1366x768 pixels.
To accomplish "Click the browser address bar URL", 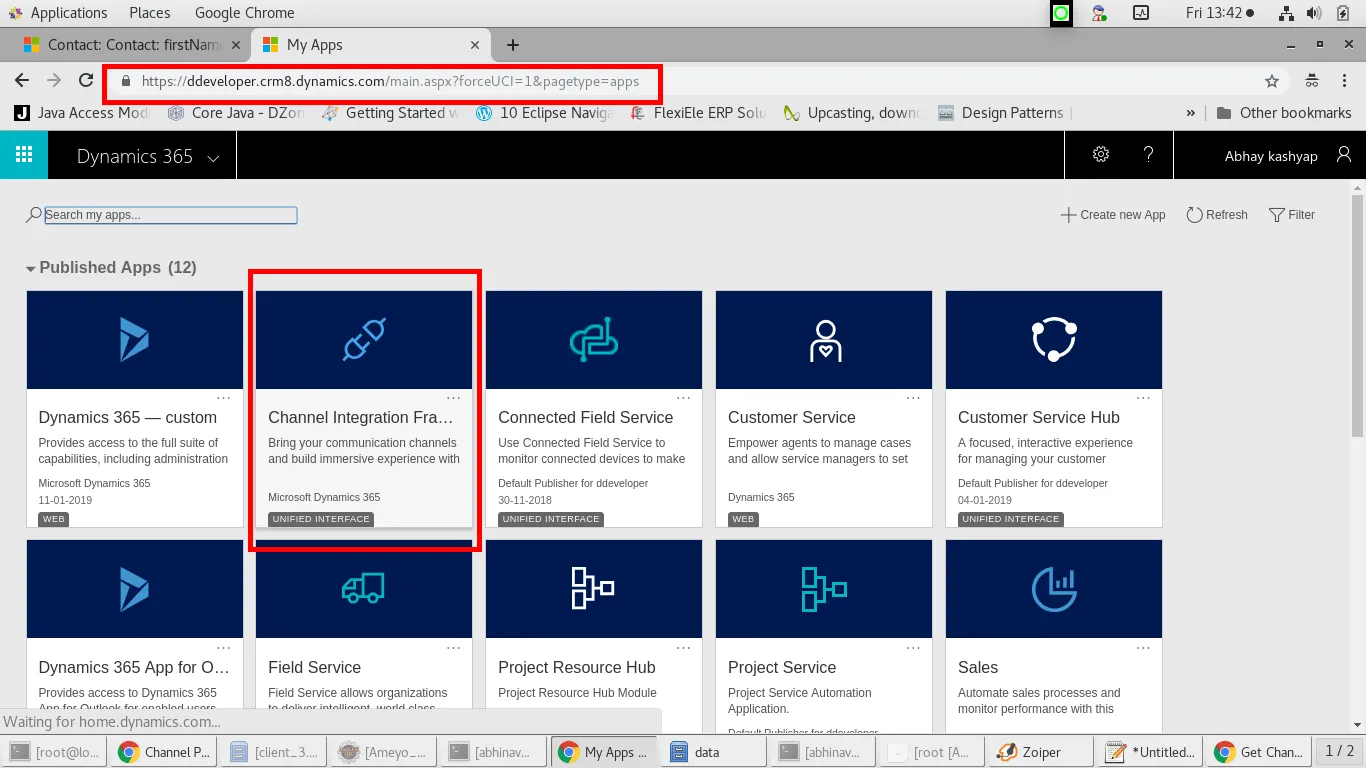I will pyautogui.click(x=390, y=82).
